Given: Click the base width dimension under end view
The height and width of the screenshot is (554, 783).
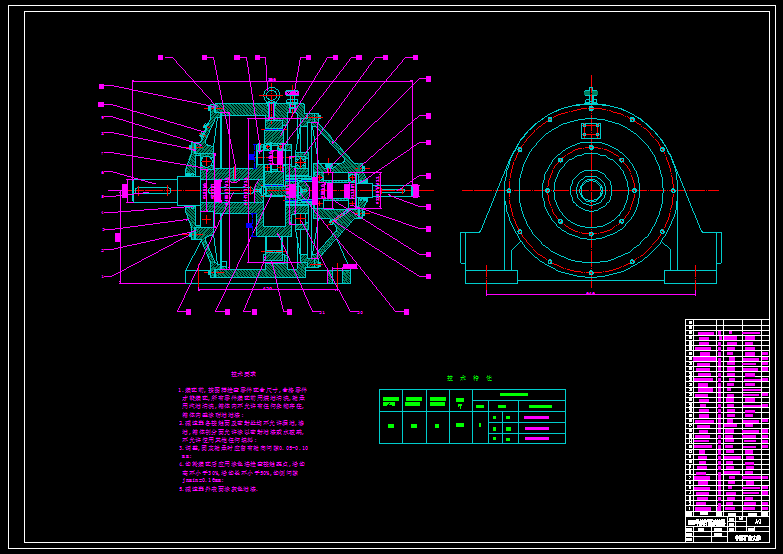Looking at the screenshot, I should [x=591, y=294].
